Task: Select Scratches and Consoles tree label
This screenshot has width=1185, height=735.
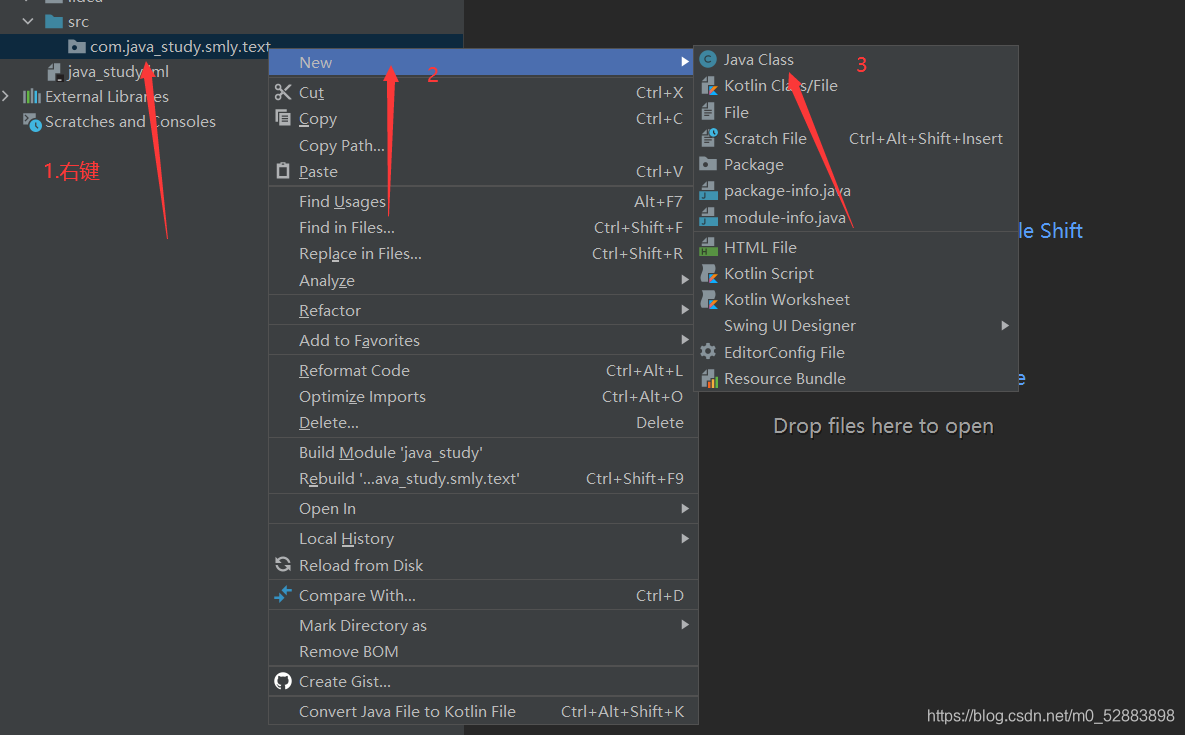Action: [130, 122]
